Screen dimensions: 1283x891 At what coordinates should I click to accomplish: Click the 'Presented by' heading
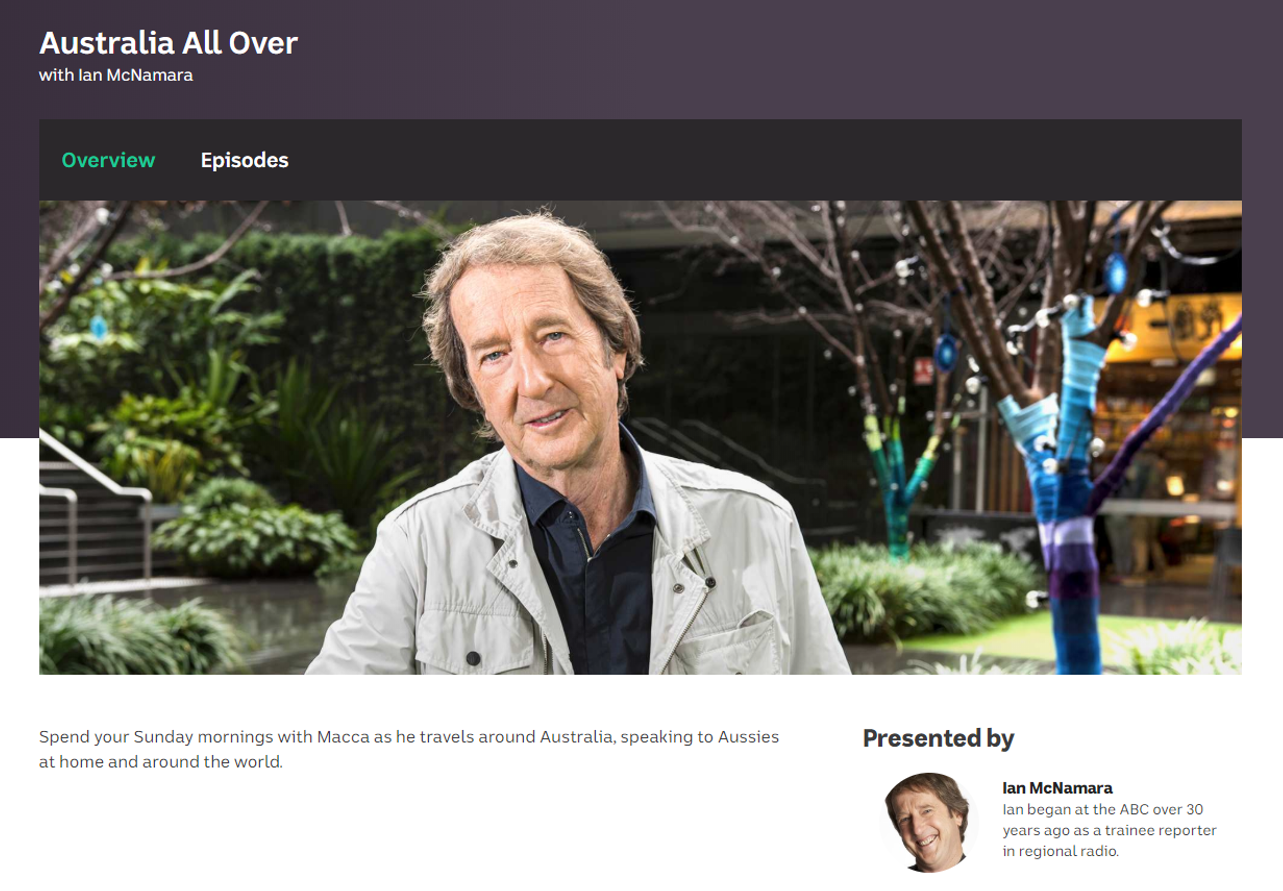pos(938,738)
